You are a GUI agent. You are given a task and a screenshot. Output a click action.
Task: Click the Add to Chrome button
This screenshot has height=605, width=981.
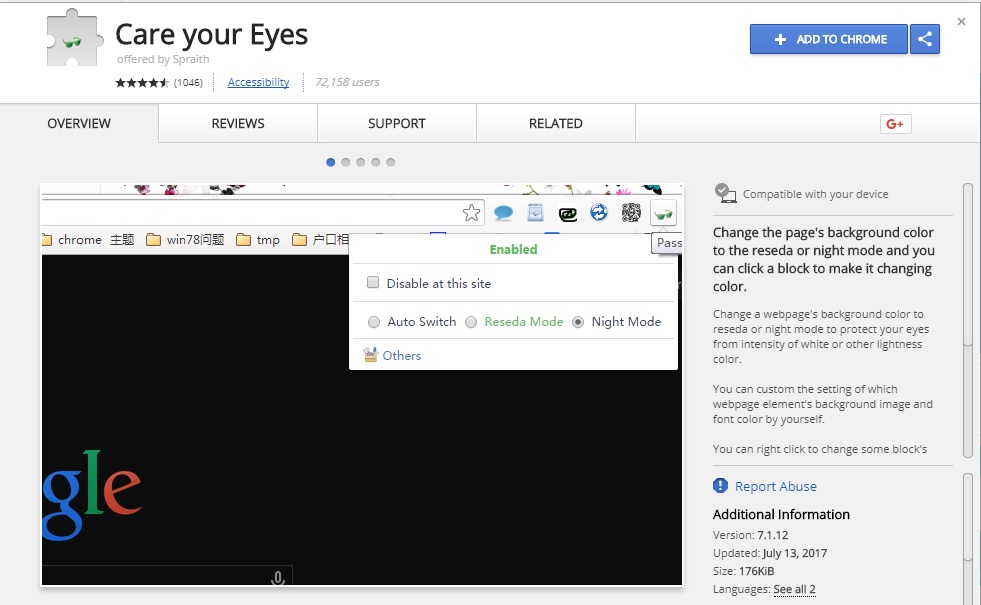829,39
